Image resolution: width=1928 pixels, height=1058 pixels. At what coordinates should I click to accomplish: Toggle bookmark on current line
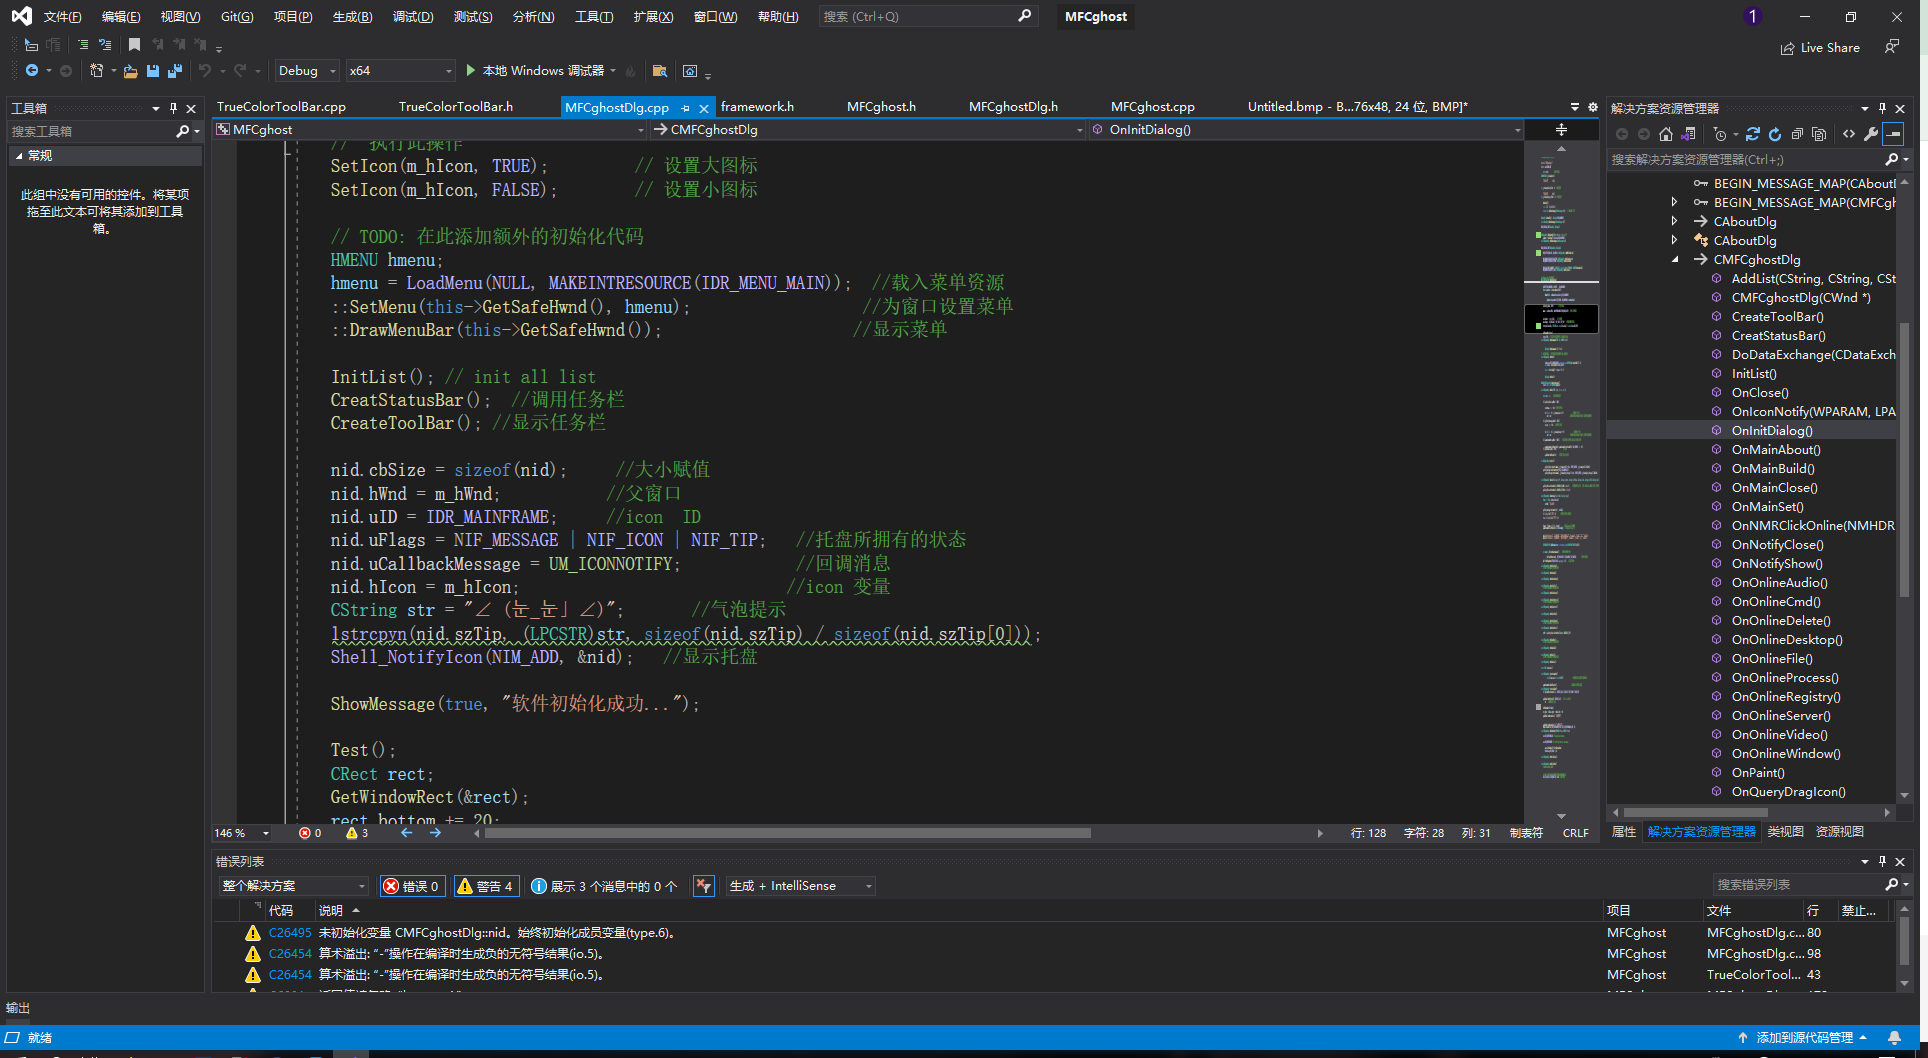134,45
